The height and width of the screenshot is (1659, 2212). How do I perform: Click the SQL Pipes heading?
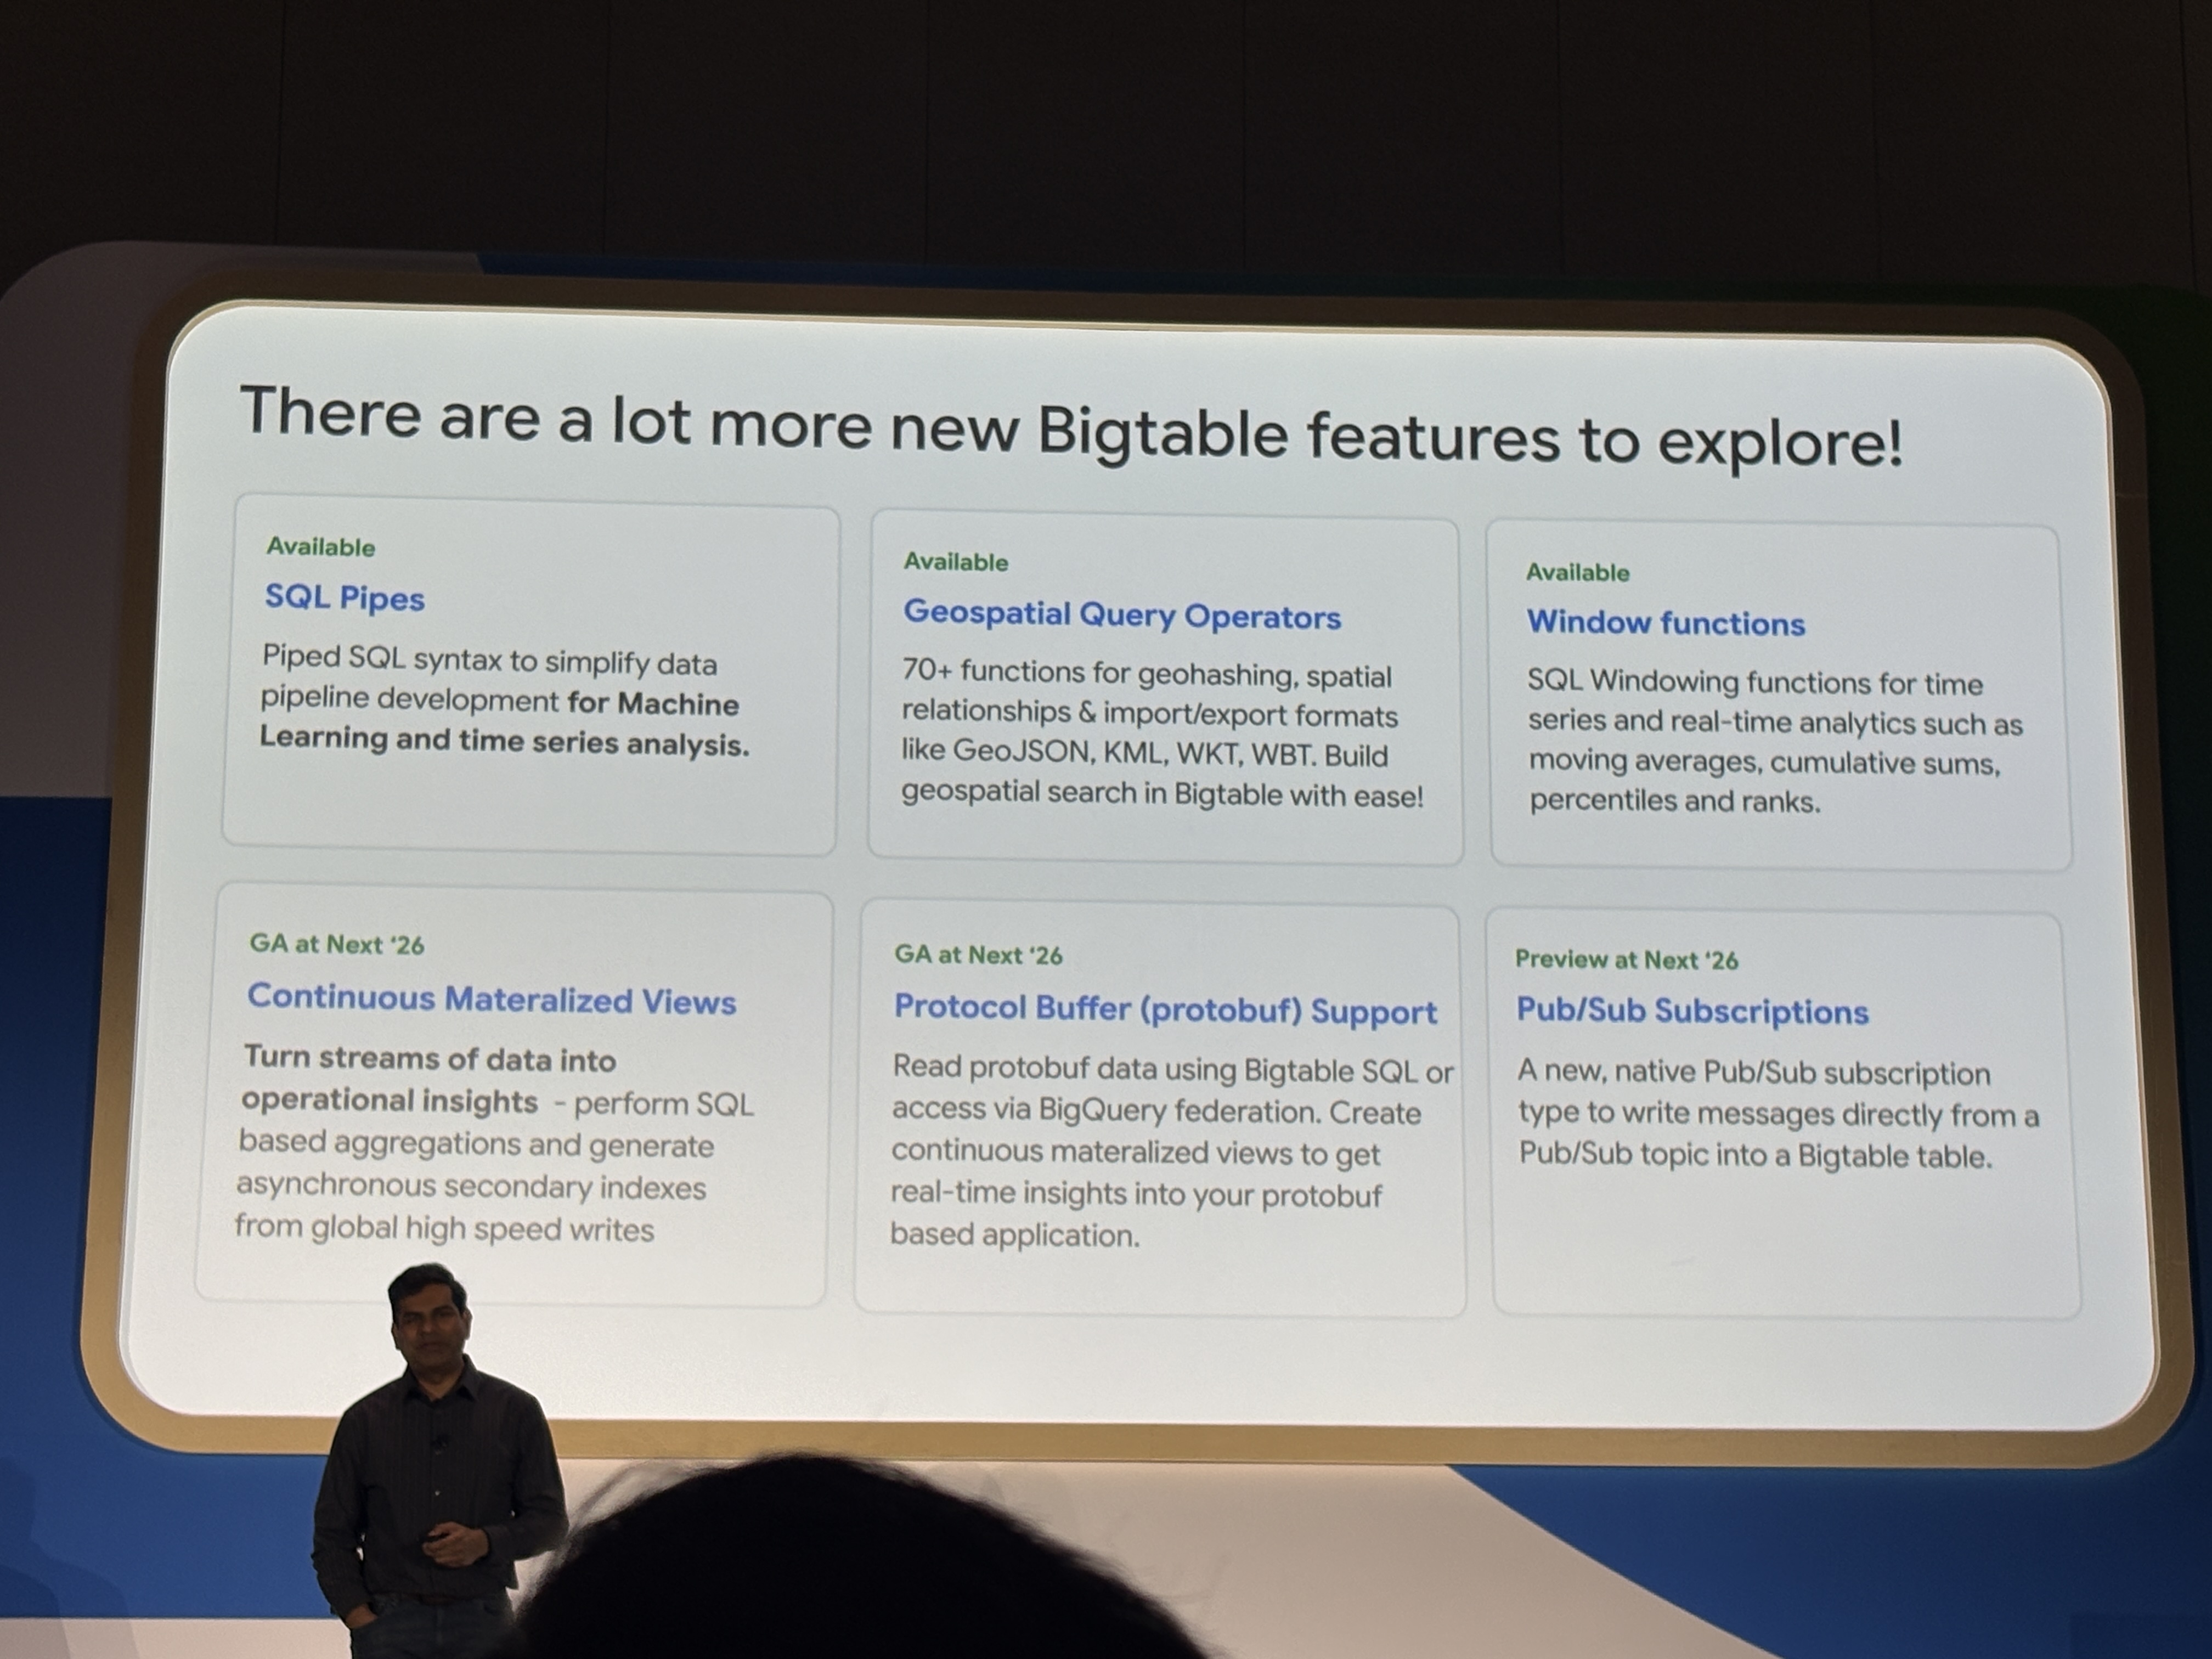click(344, 597)
